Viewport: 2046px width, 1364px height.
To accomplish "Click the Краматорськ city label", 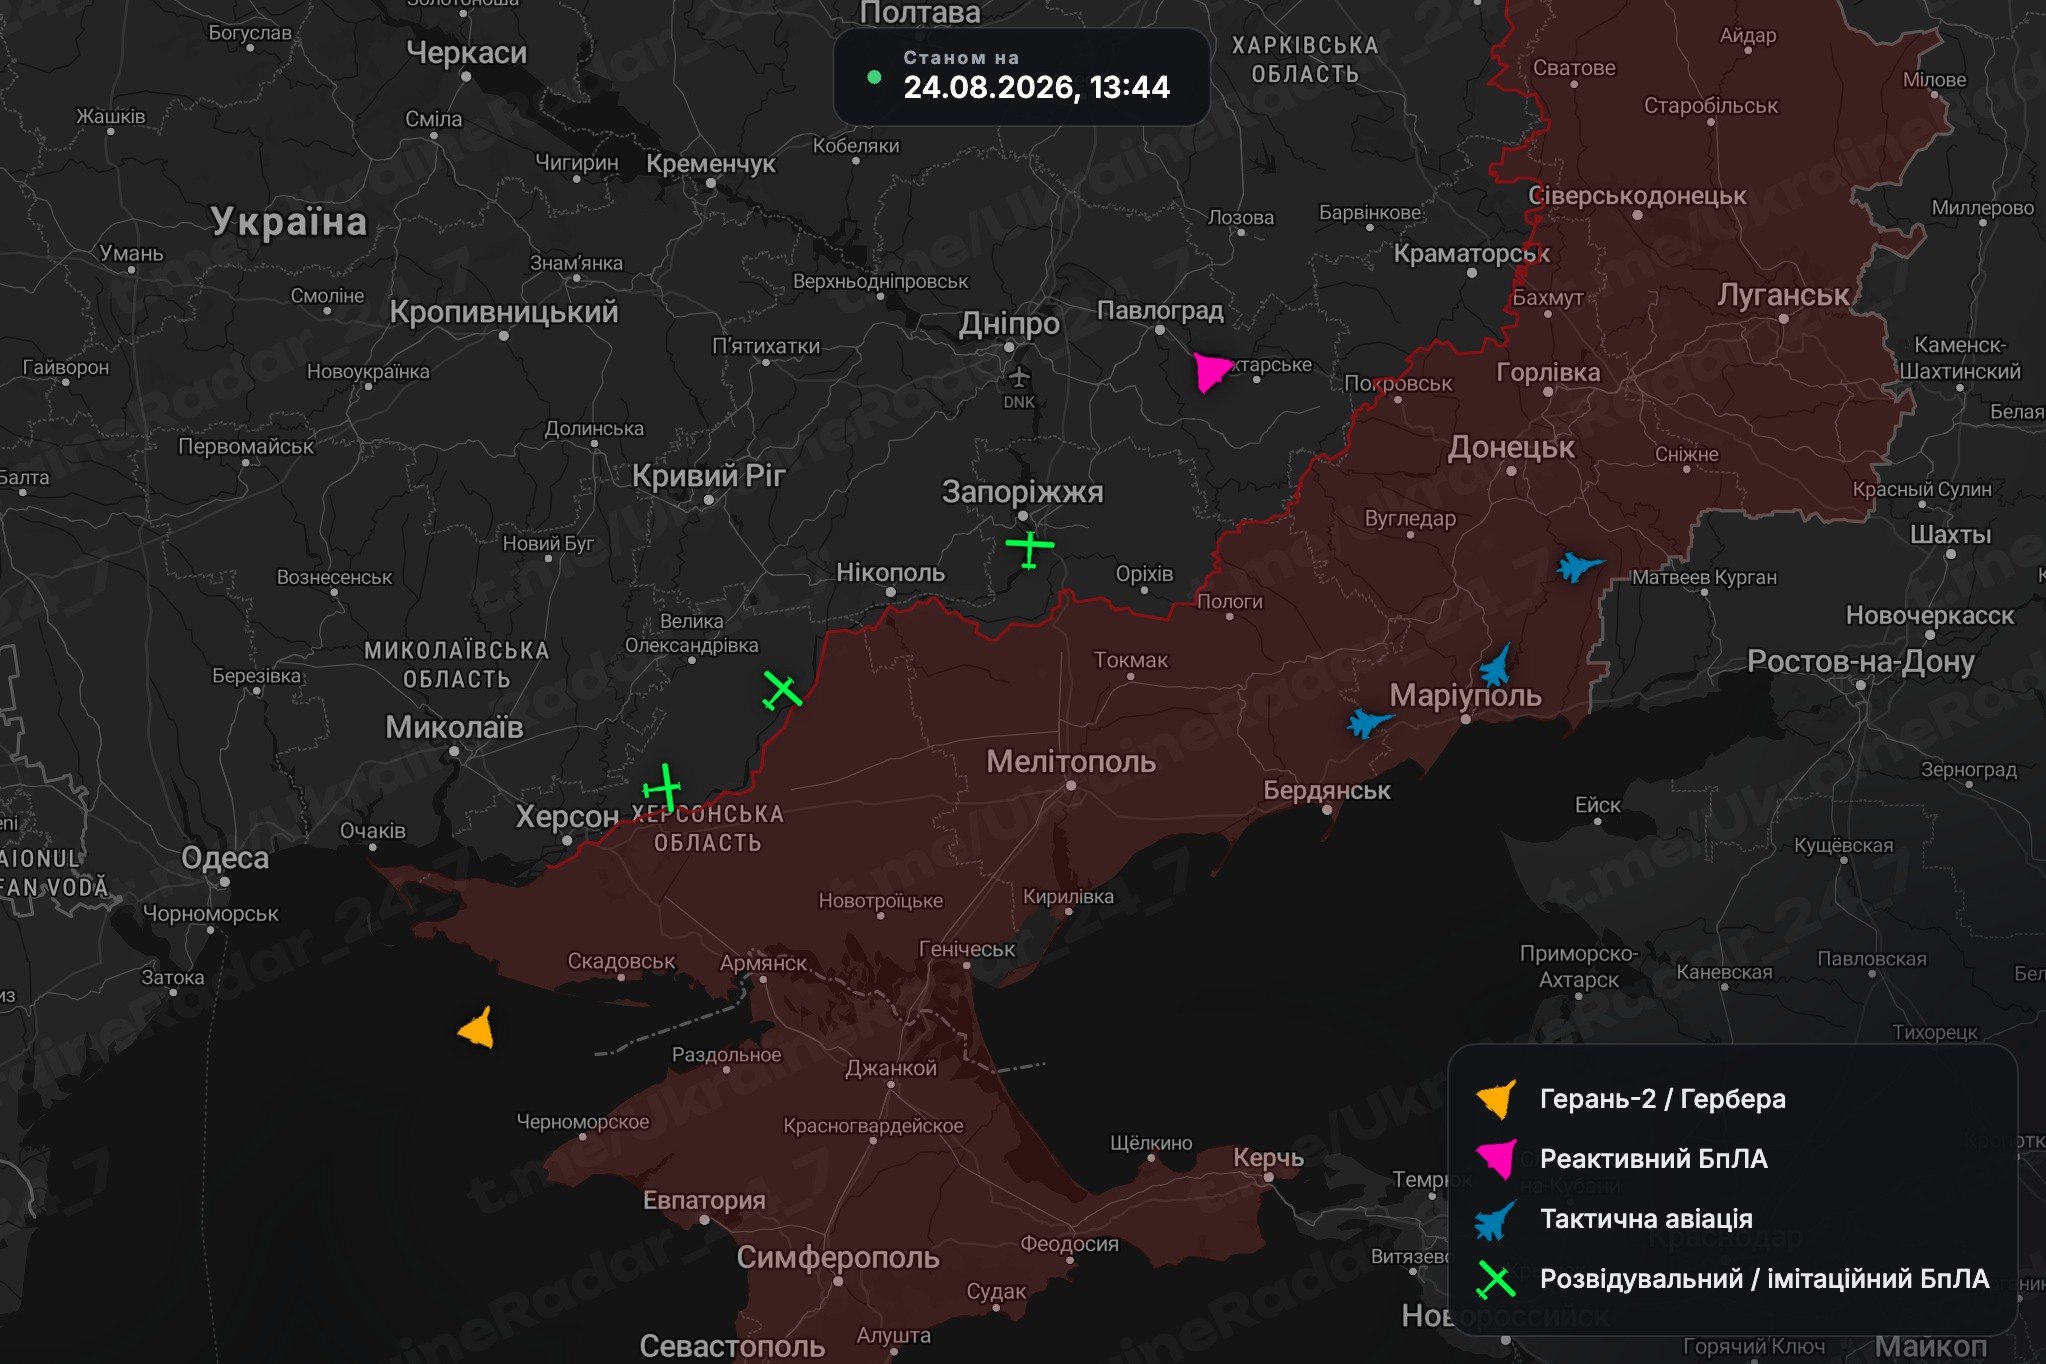I will pos(1471,254).
